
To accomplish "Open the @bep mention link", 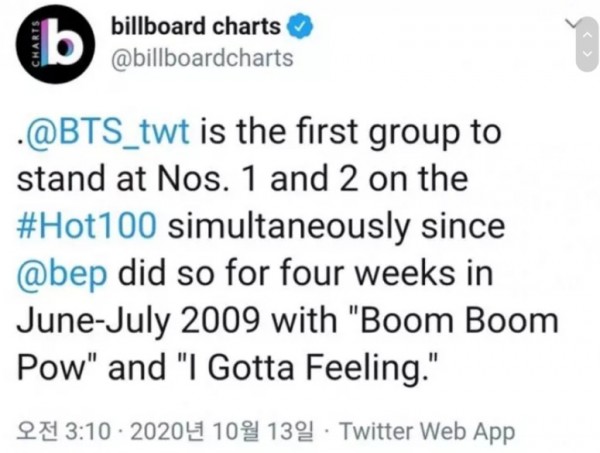I will point(62,274).
